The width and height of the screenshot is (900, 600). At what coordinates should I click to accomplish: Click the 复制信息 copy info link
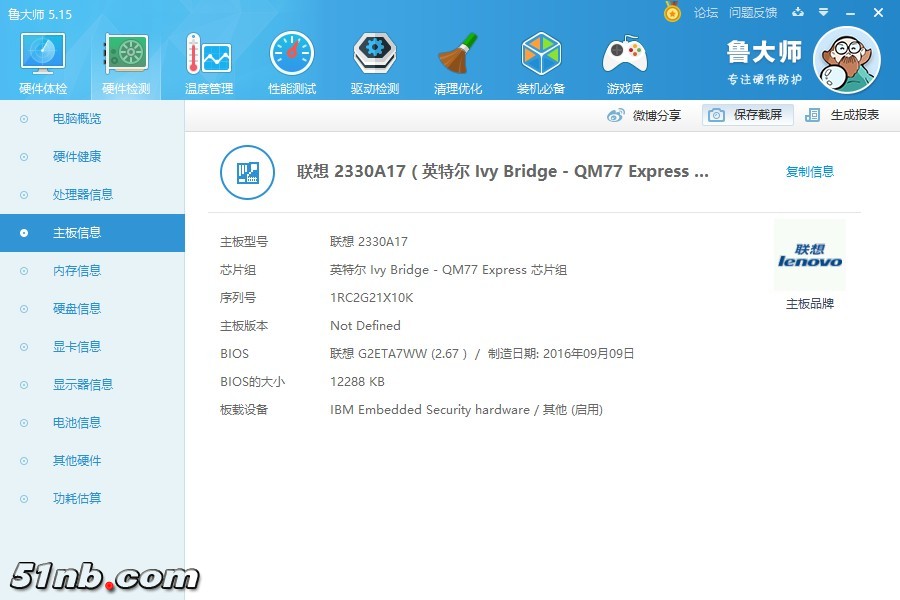tap(809, 172)
